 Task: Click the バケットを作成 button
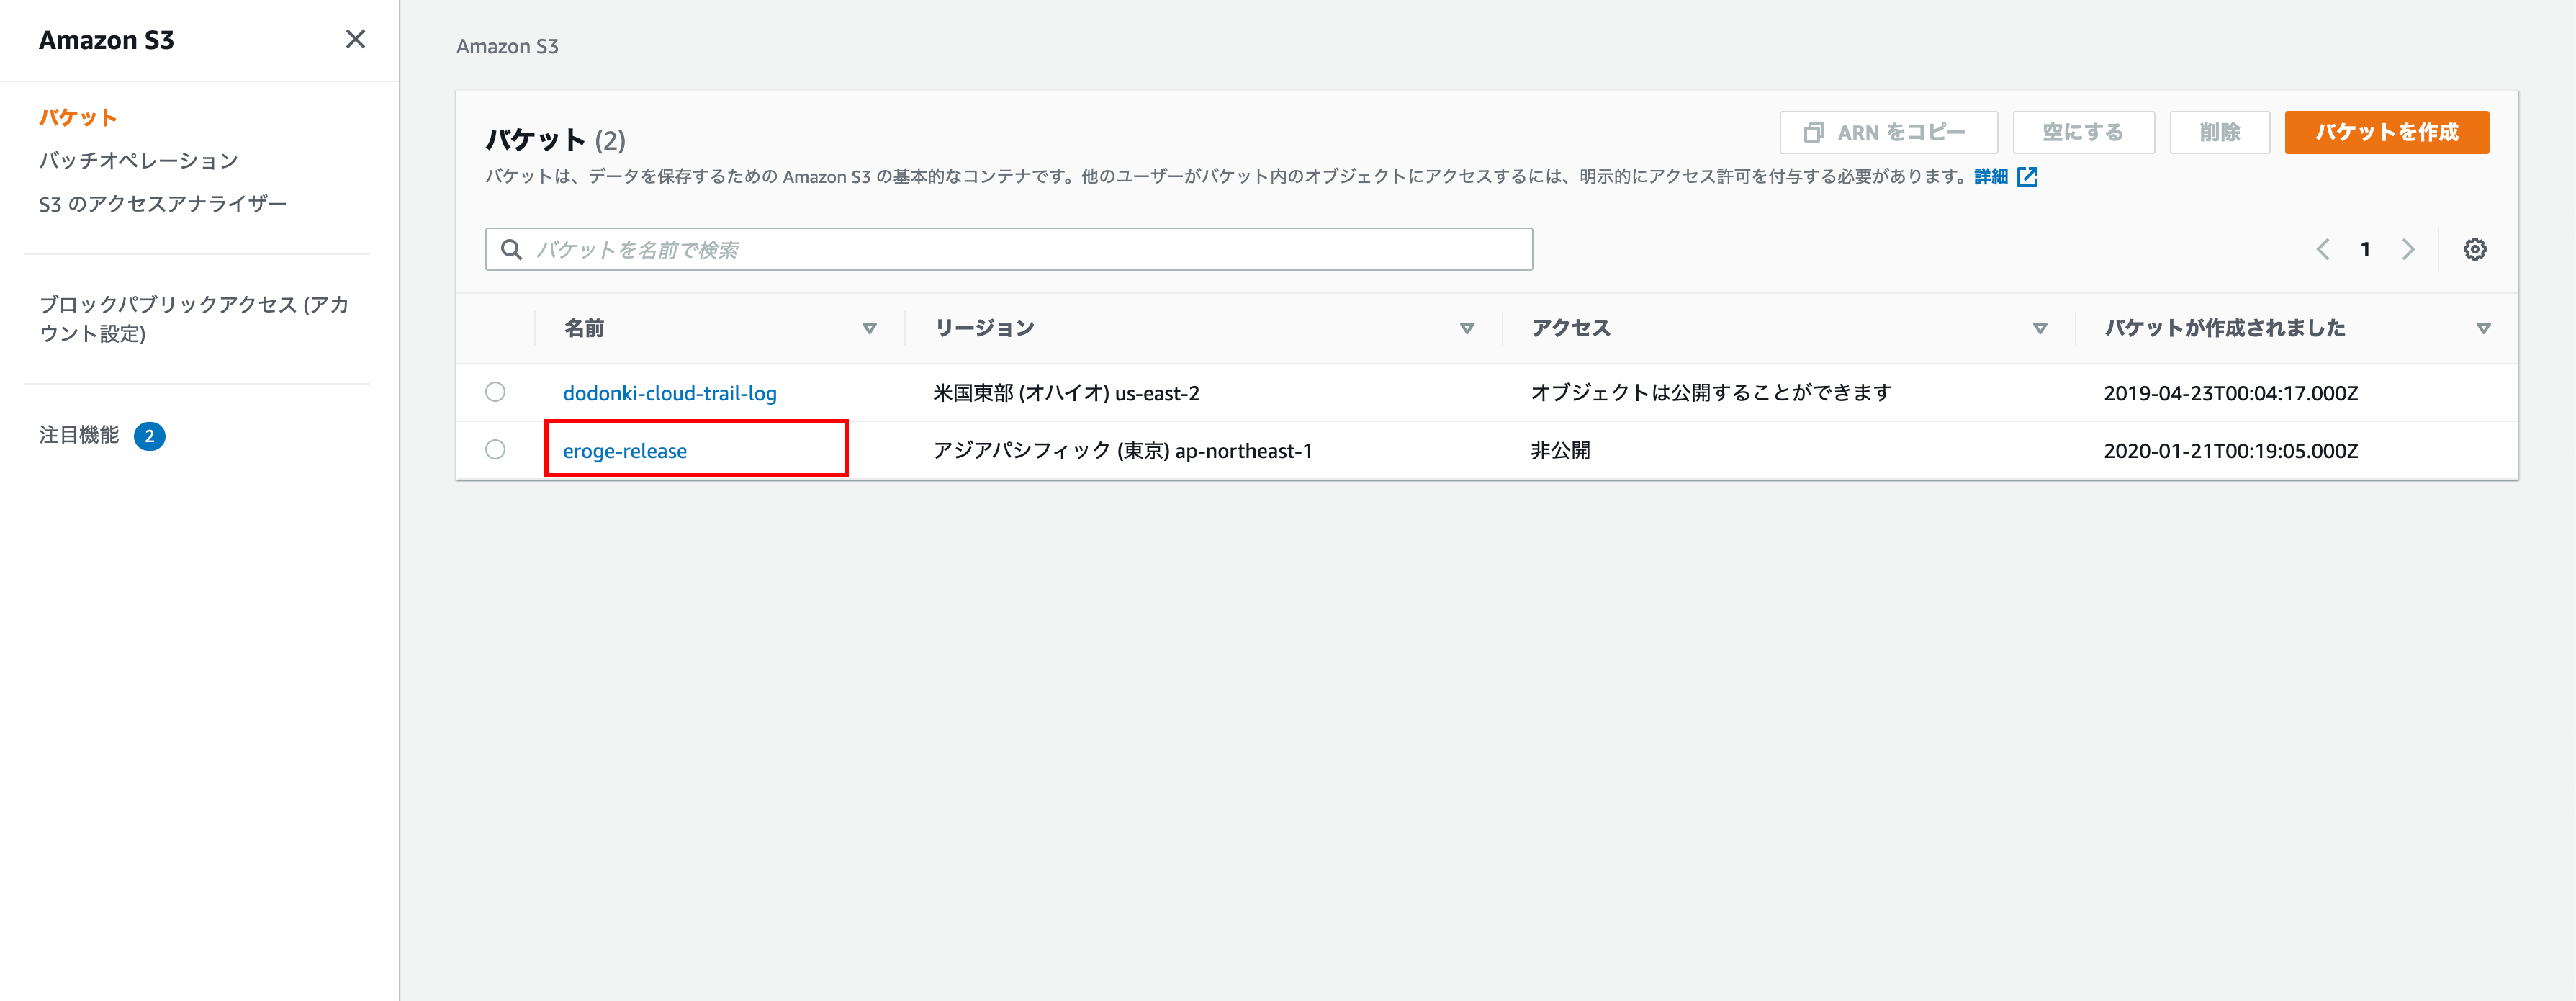click(x=2386, y=133)
